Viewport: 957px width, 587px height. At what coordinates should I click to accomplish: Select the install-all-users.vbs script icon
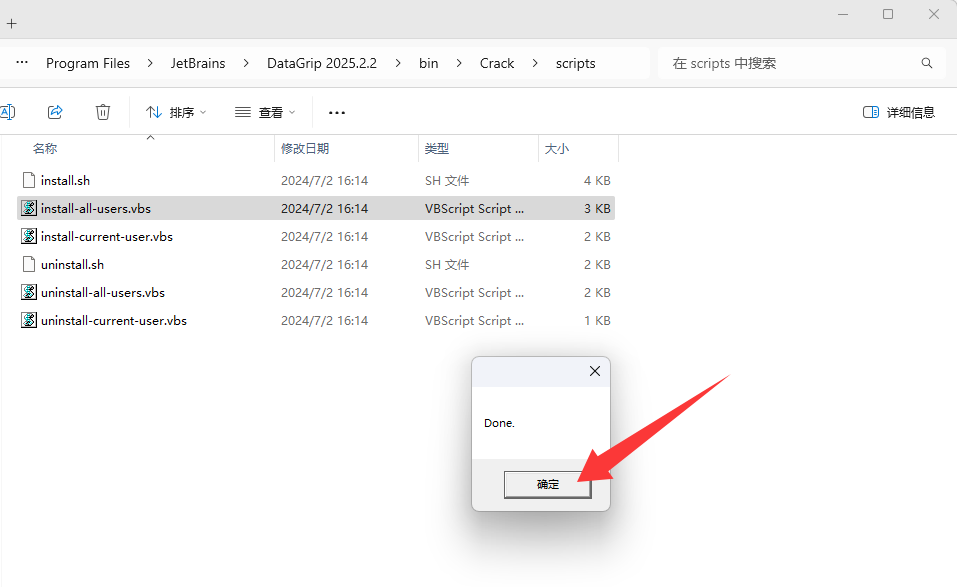[x=29, y=208]
